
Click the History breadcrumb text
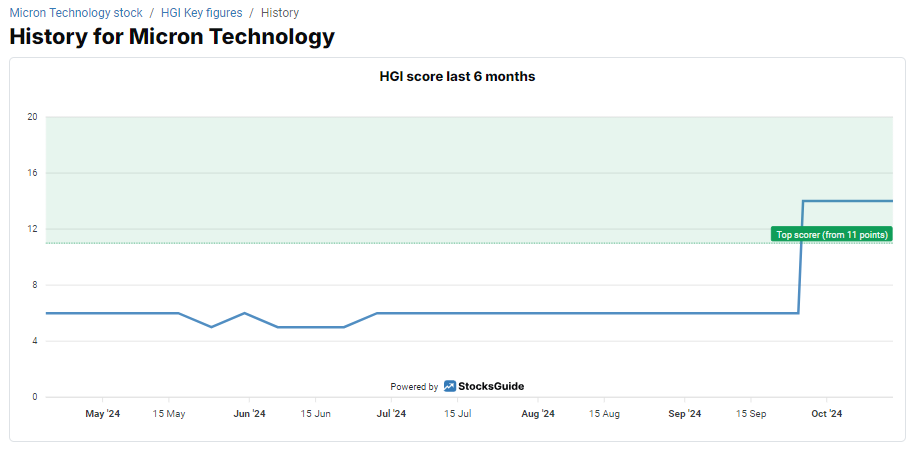pos(280,12)
